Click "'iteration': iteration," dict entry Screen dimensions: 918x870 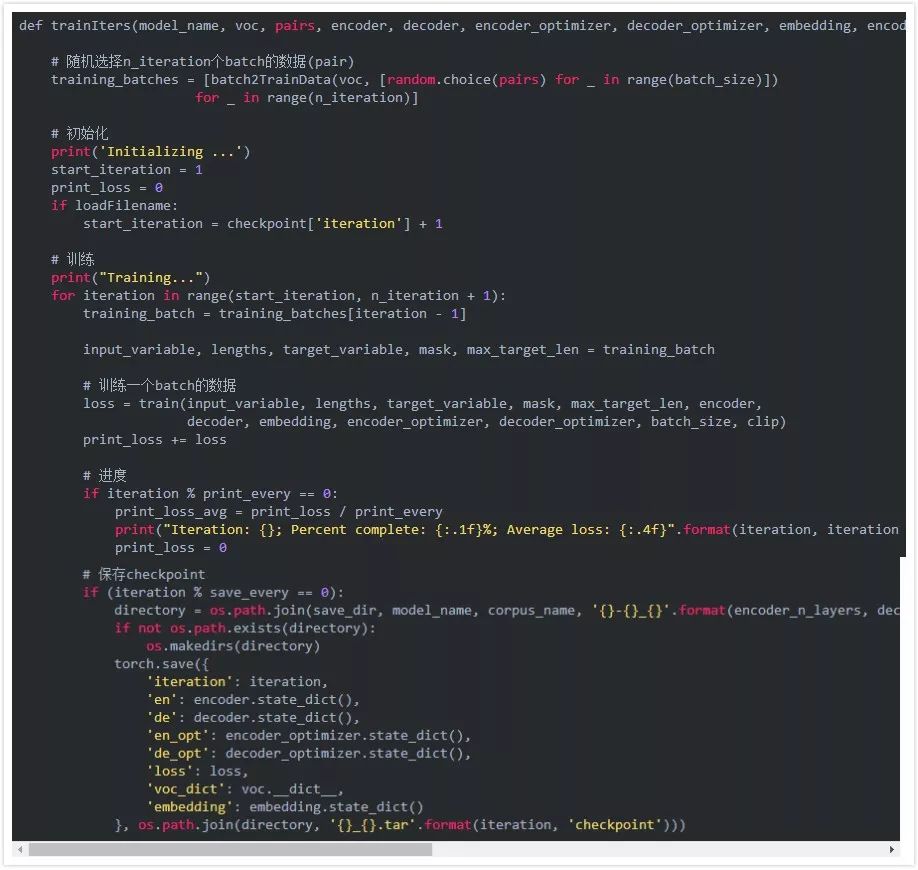[x=237, y=682]
